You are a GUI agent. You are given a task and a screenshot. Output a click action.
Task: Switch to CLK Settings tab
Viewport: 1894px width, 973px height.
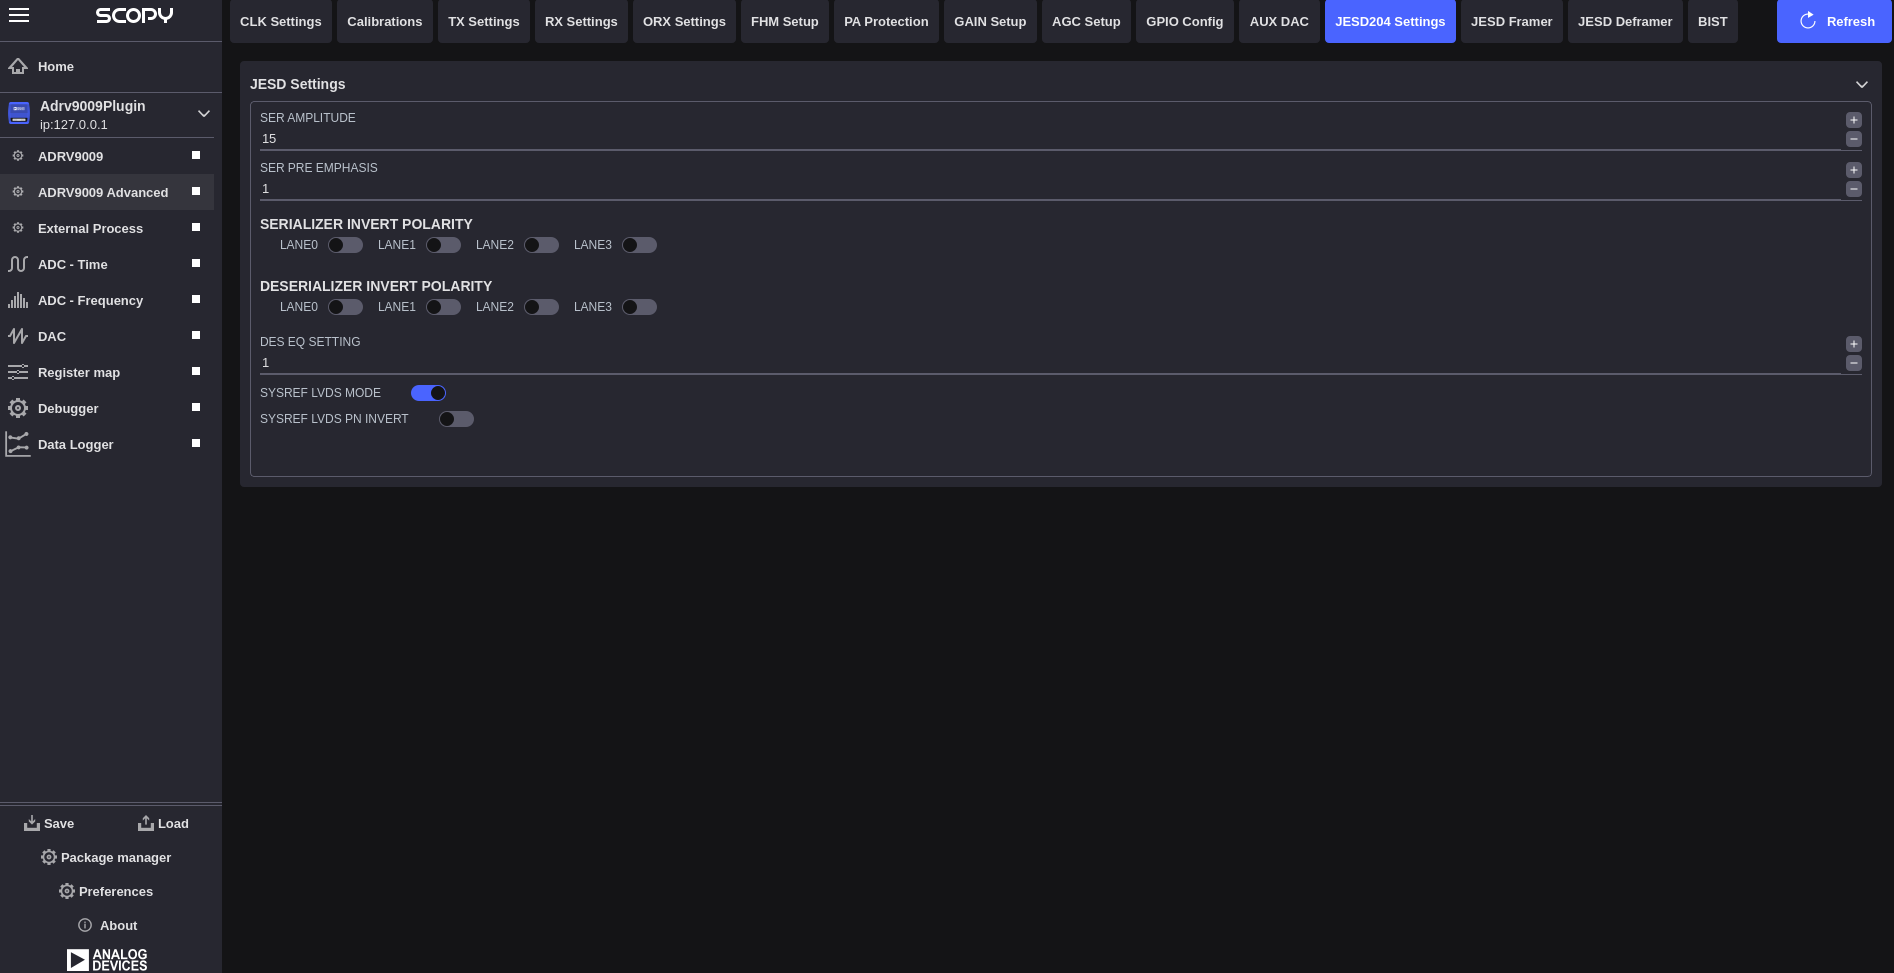coord(281,21)
